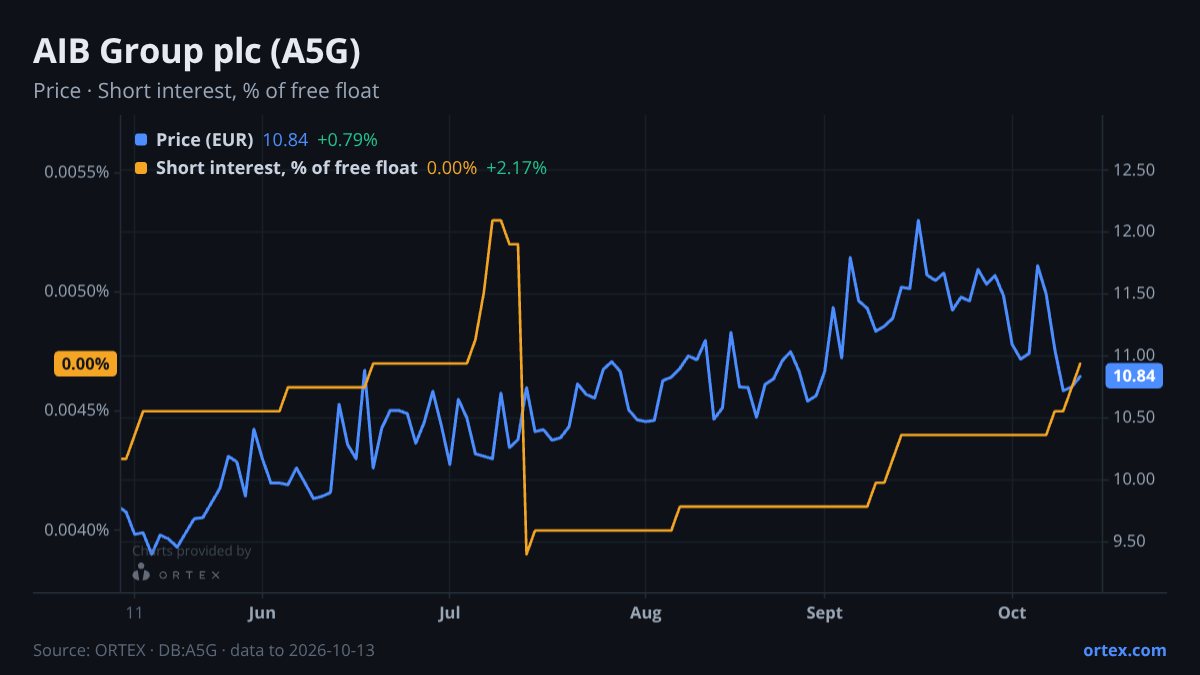
Task: Click the orange Short interest legend swatch
Action: [x=140, y=168]
